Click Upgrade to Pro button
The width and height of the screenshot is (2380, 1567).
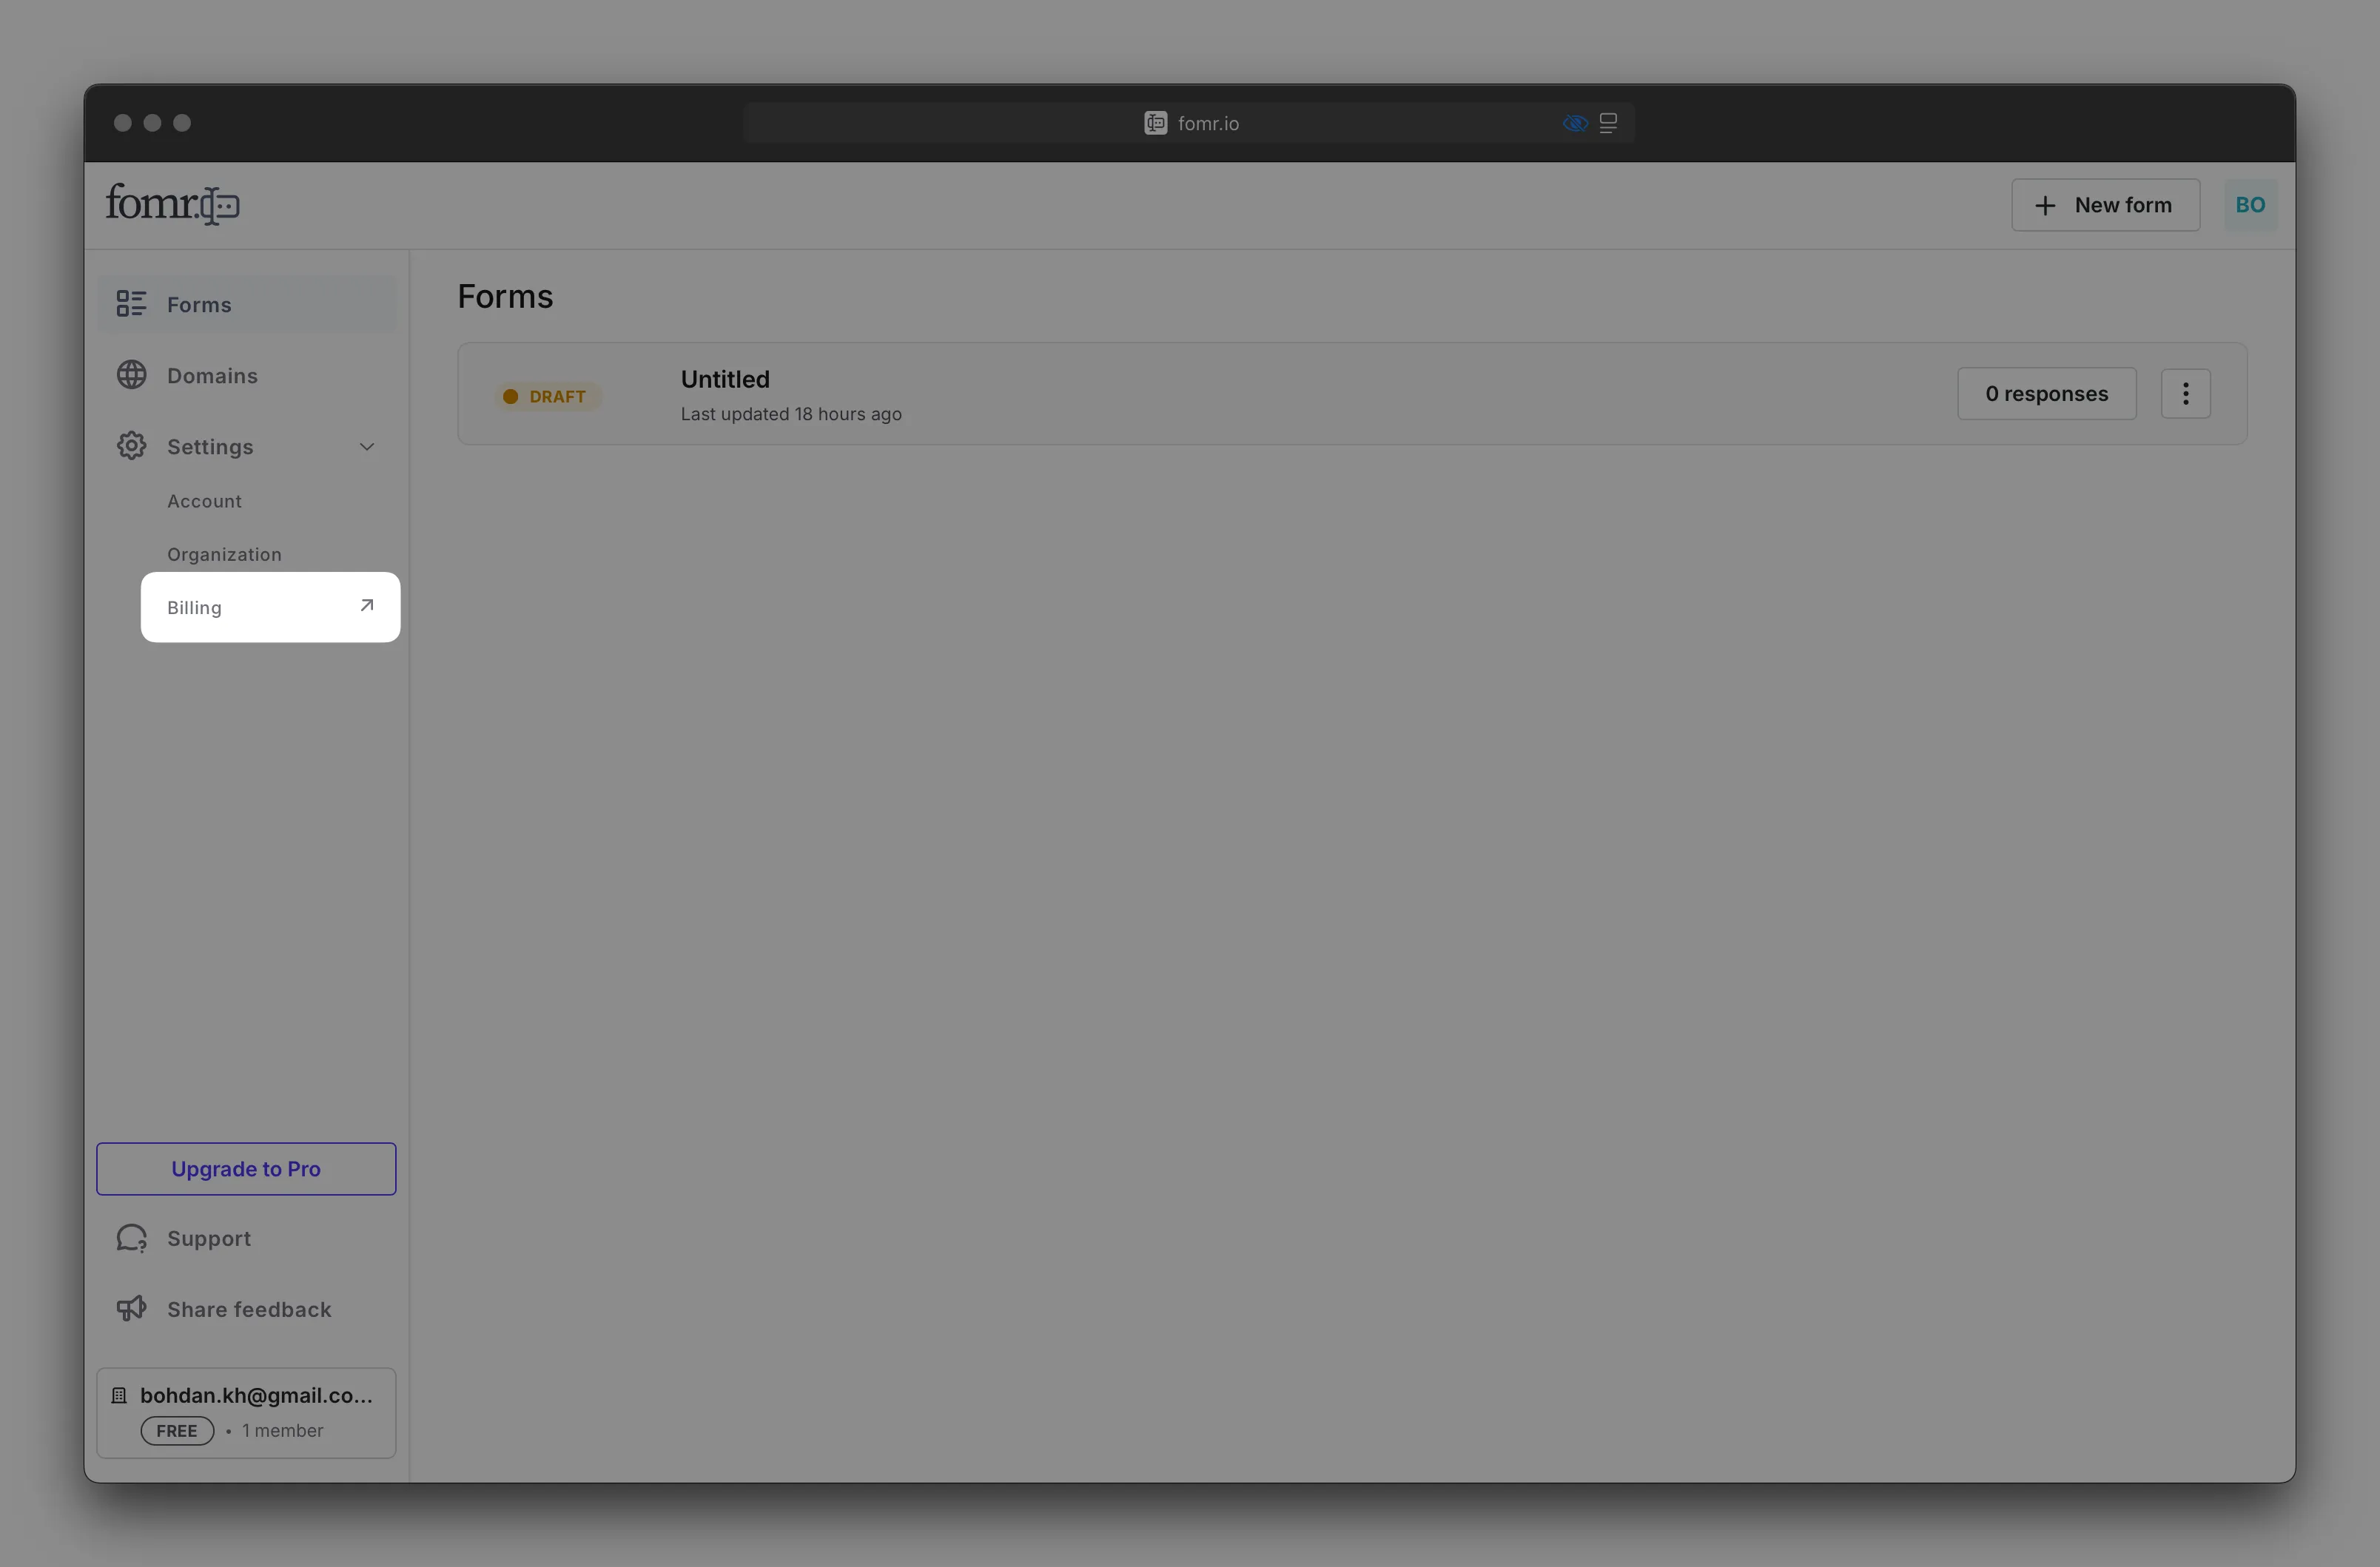tap(246, 1168)
